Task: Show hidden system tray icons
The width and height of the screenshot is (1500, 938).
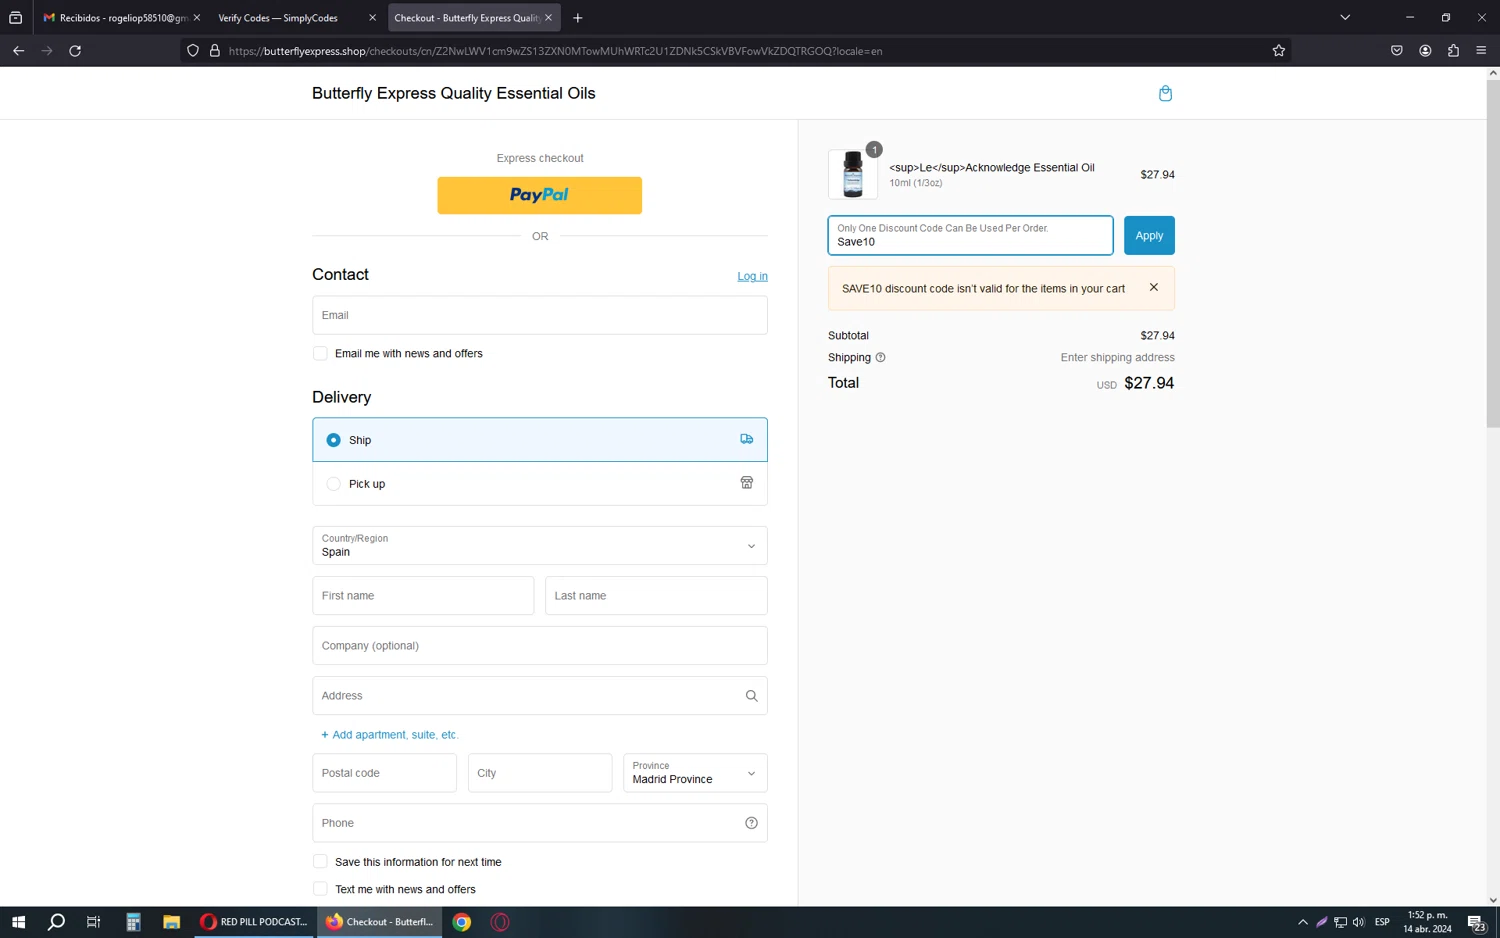Action: pyautogui.click(x=1302, y=922)
